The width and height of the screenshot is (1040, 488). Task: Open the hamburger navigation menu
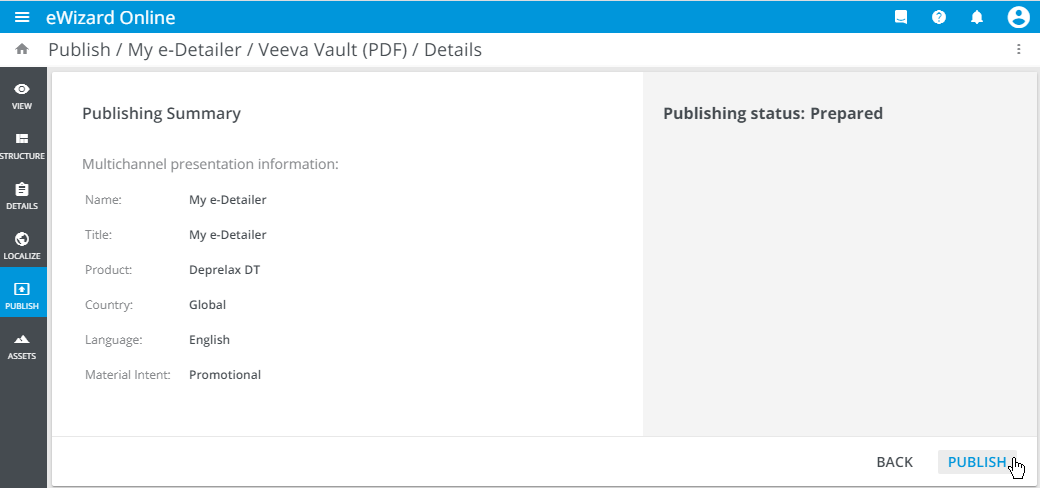point(22,18)
